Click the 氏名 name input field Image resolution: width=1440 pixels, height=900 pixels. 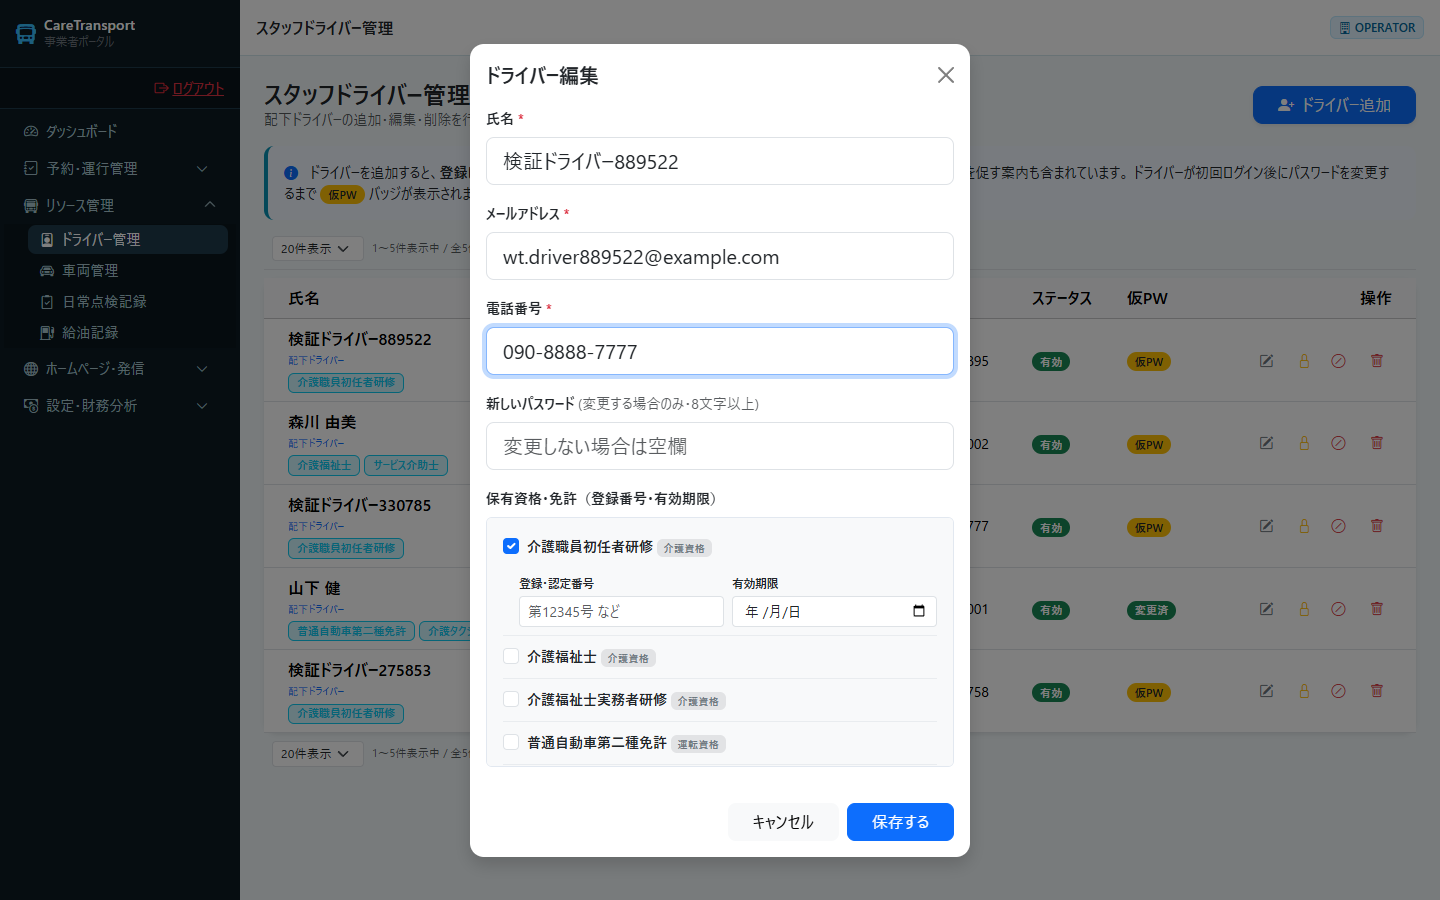pyautogui.click(x=720, y=161)
